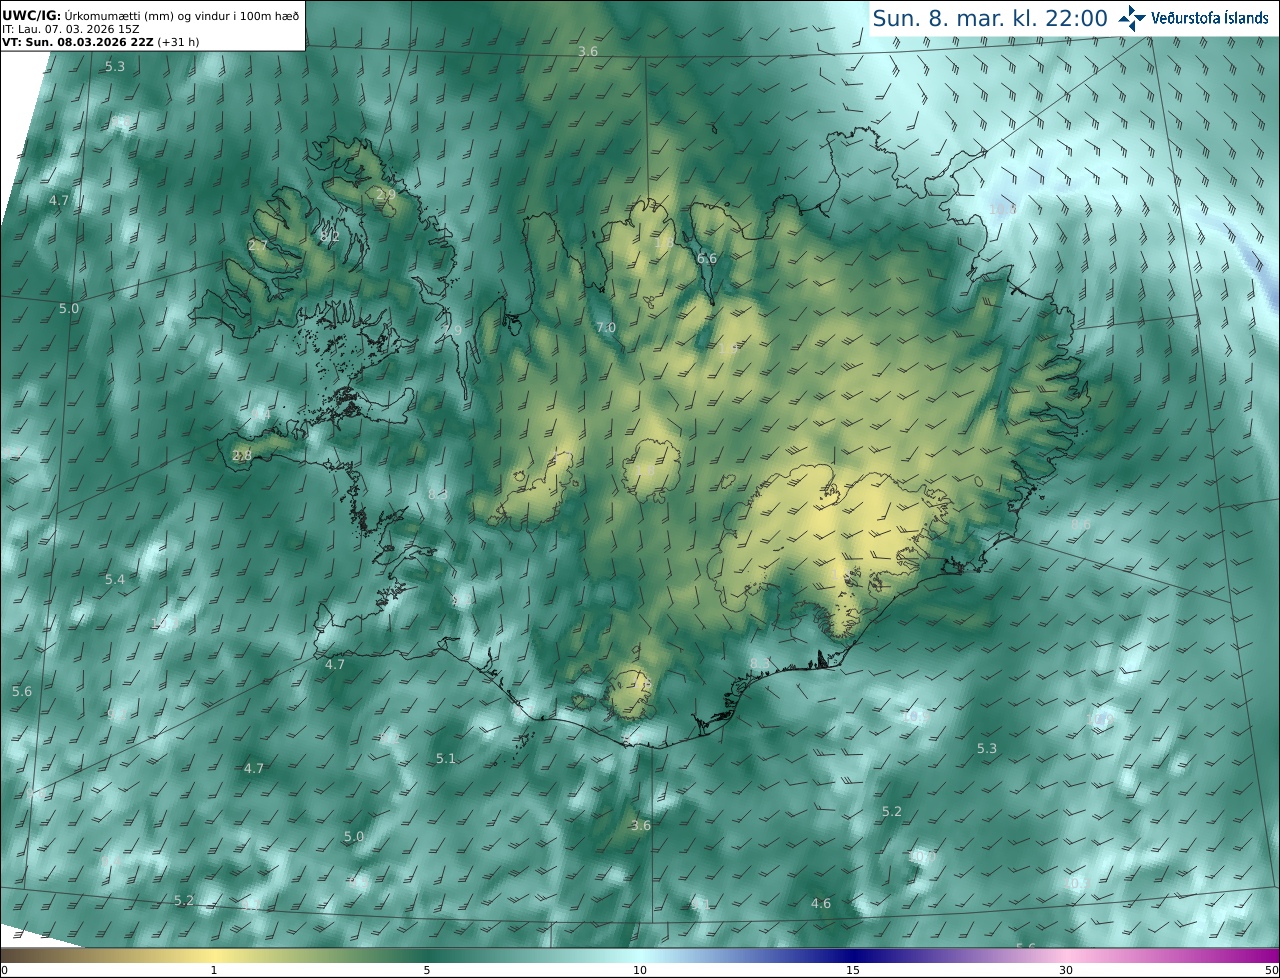This screenshot has width=1280, height=978.
Task: Click the '8.2' value on the map
Action: (330, 236)
